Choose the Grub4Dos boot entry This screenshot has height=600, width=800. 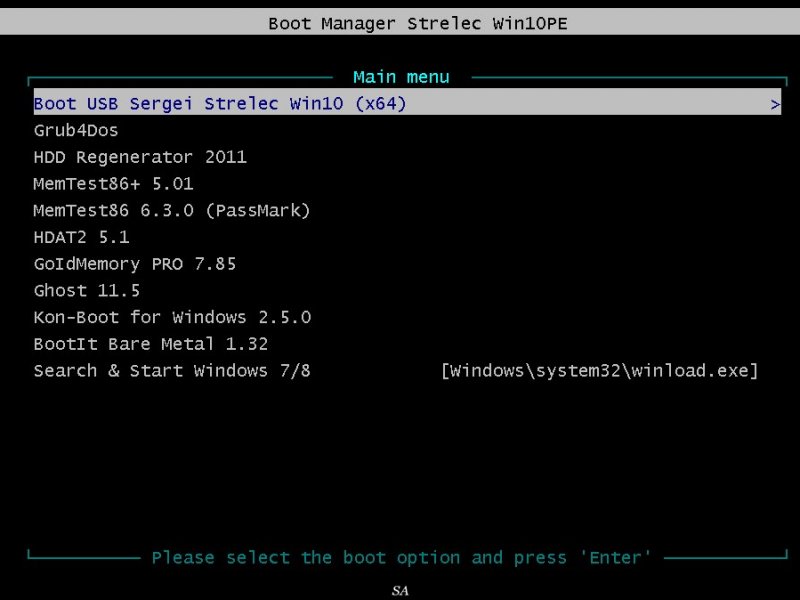click(x=76, y=130)
